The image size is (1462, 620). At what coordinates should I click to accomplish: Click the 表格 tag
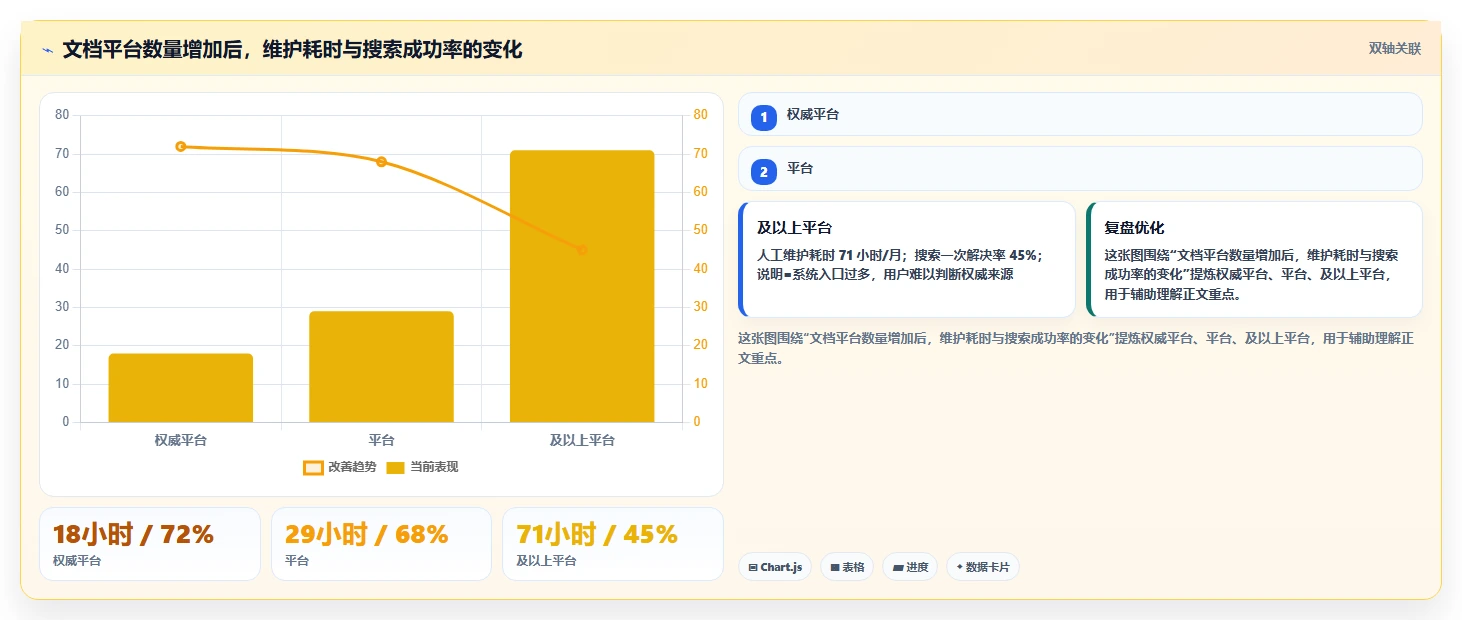(847, 567)
